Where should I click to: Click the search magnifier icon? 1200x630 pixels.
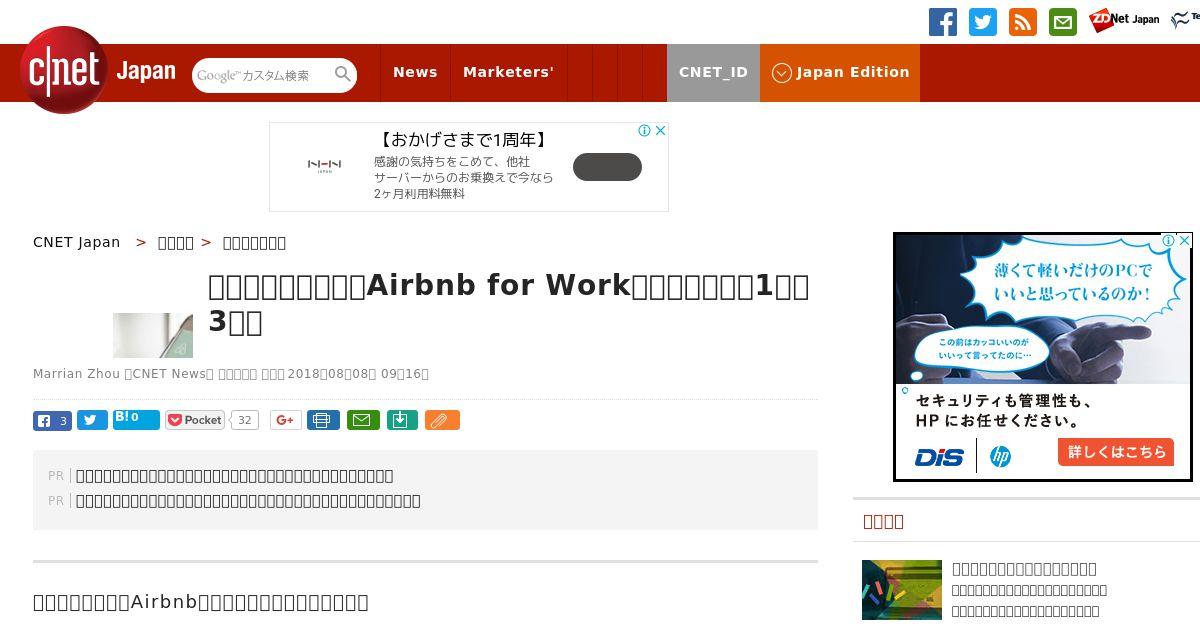click(x=343, y=75)
